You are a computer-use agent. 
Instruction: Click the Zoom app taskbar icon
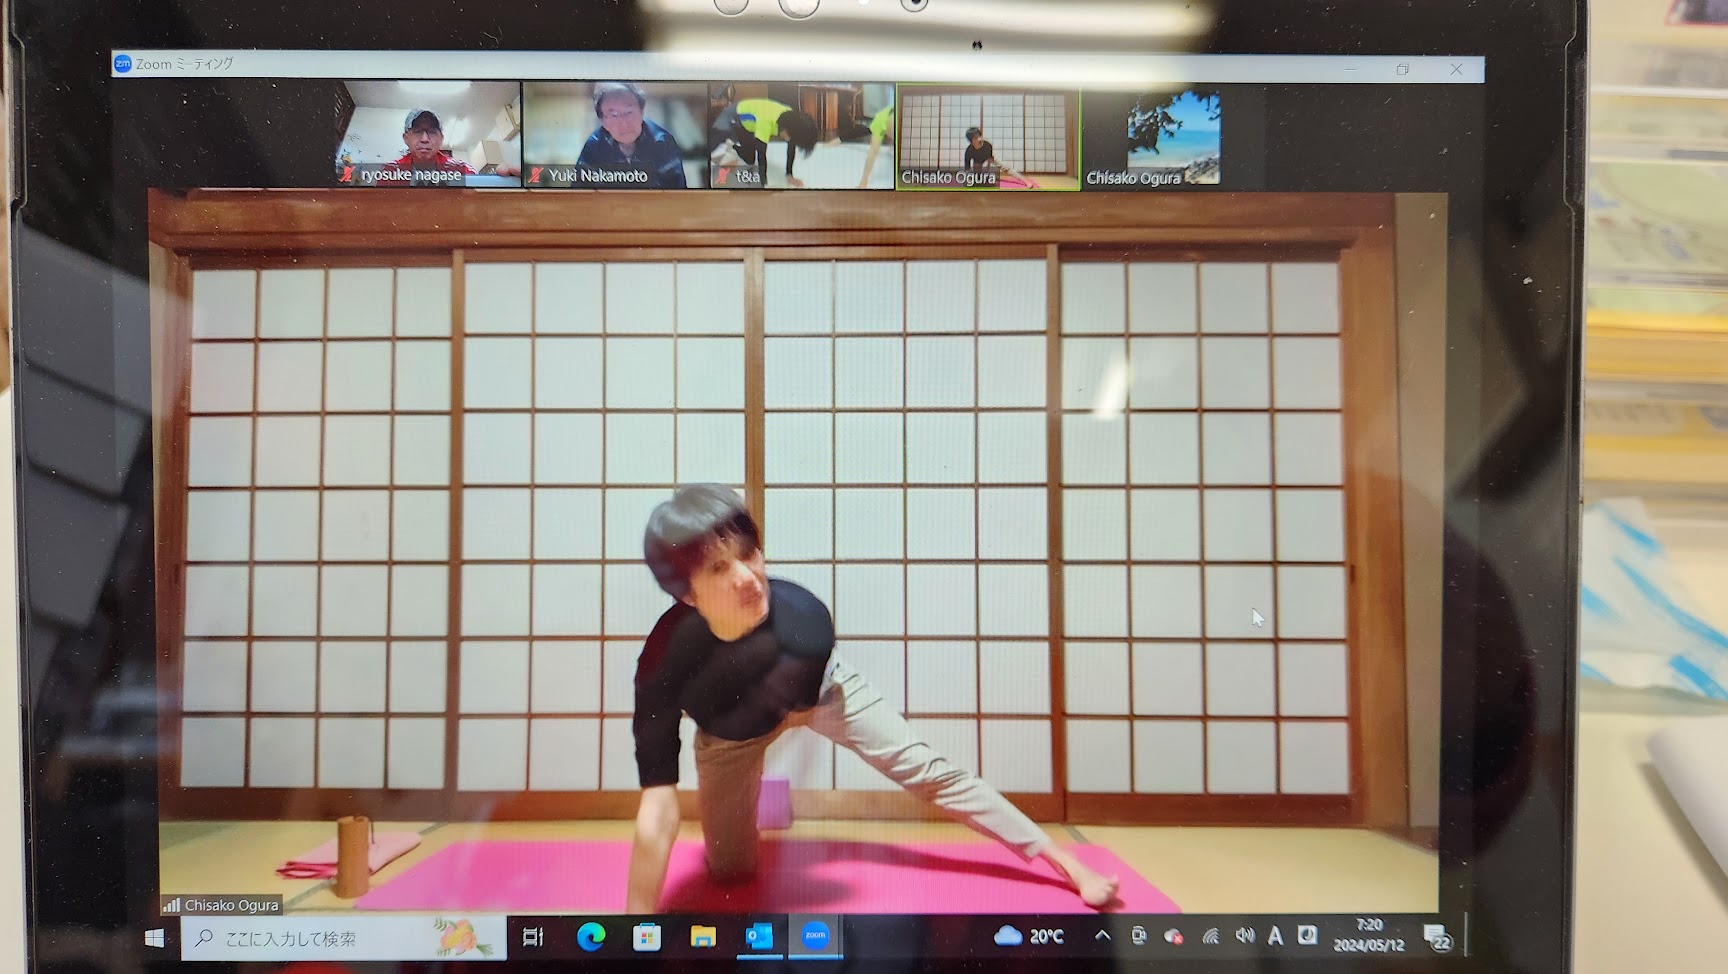pyautogui.click(x=816, y=937)
